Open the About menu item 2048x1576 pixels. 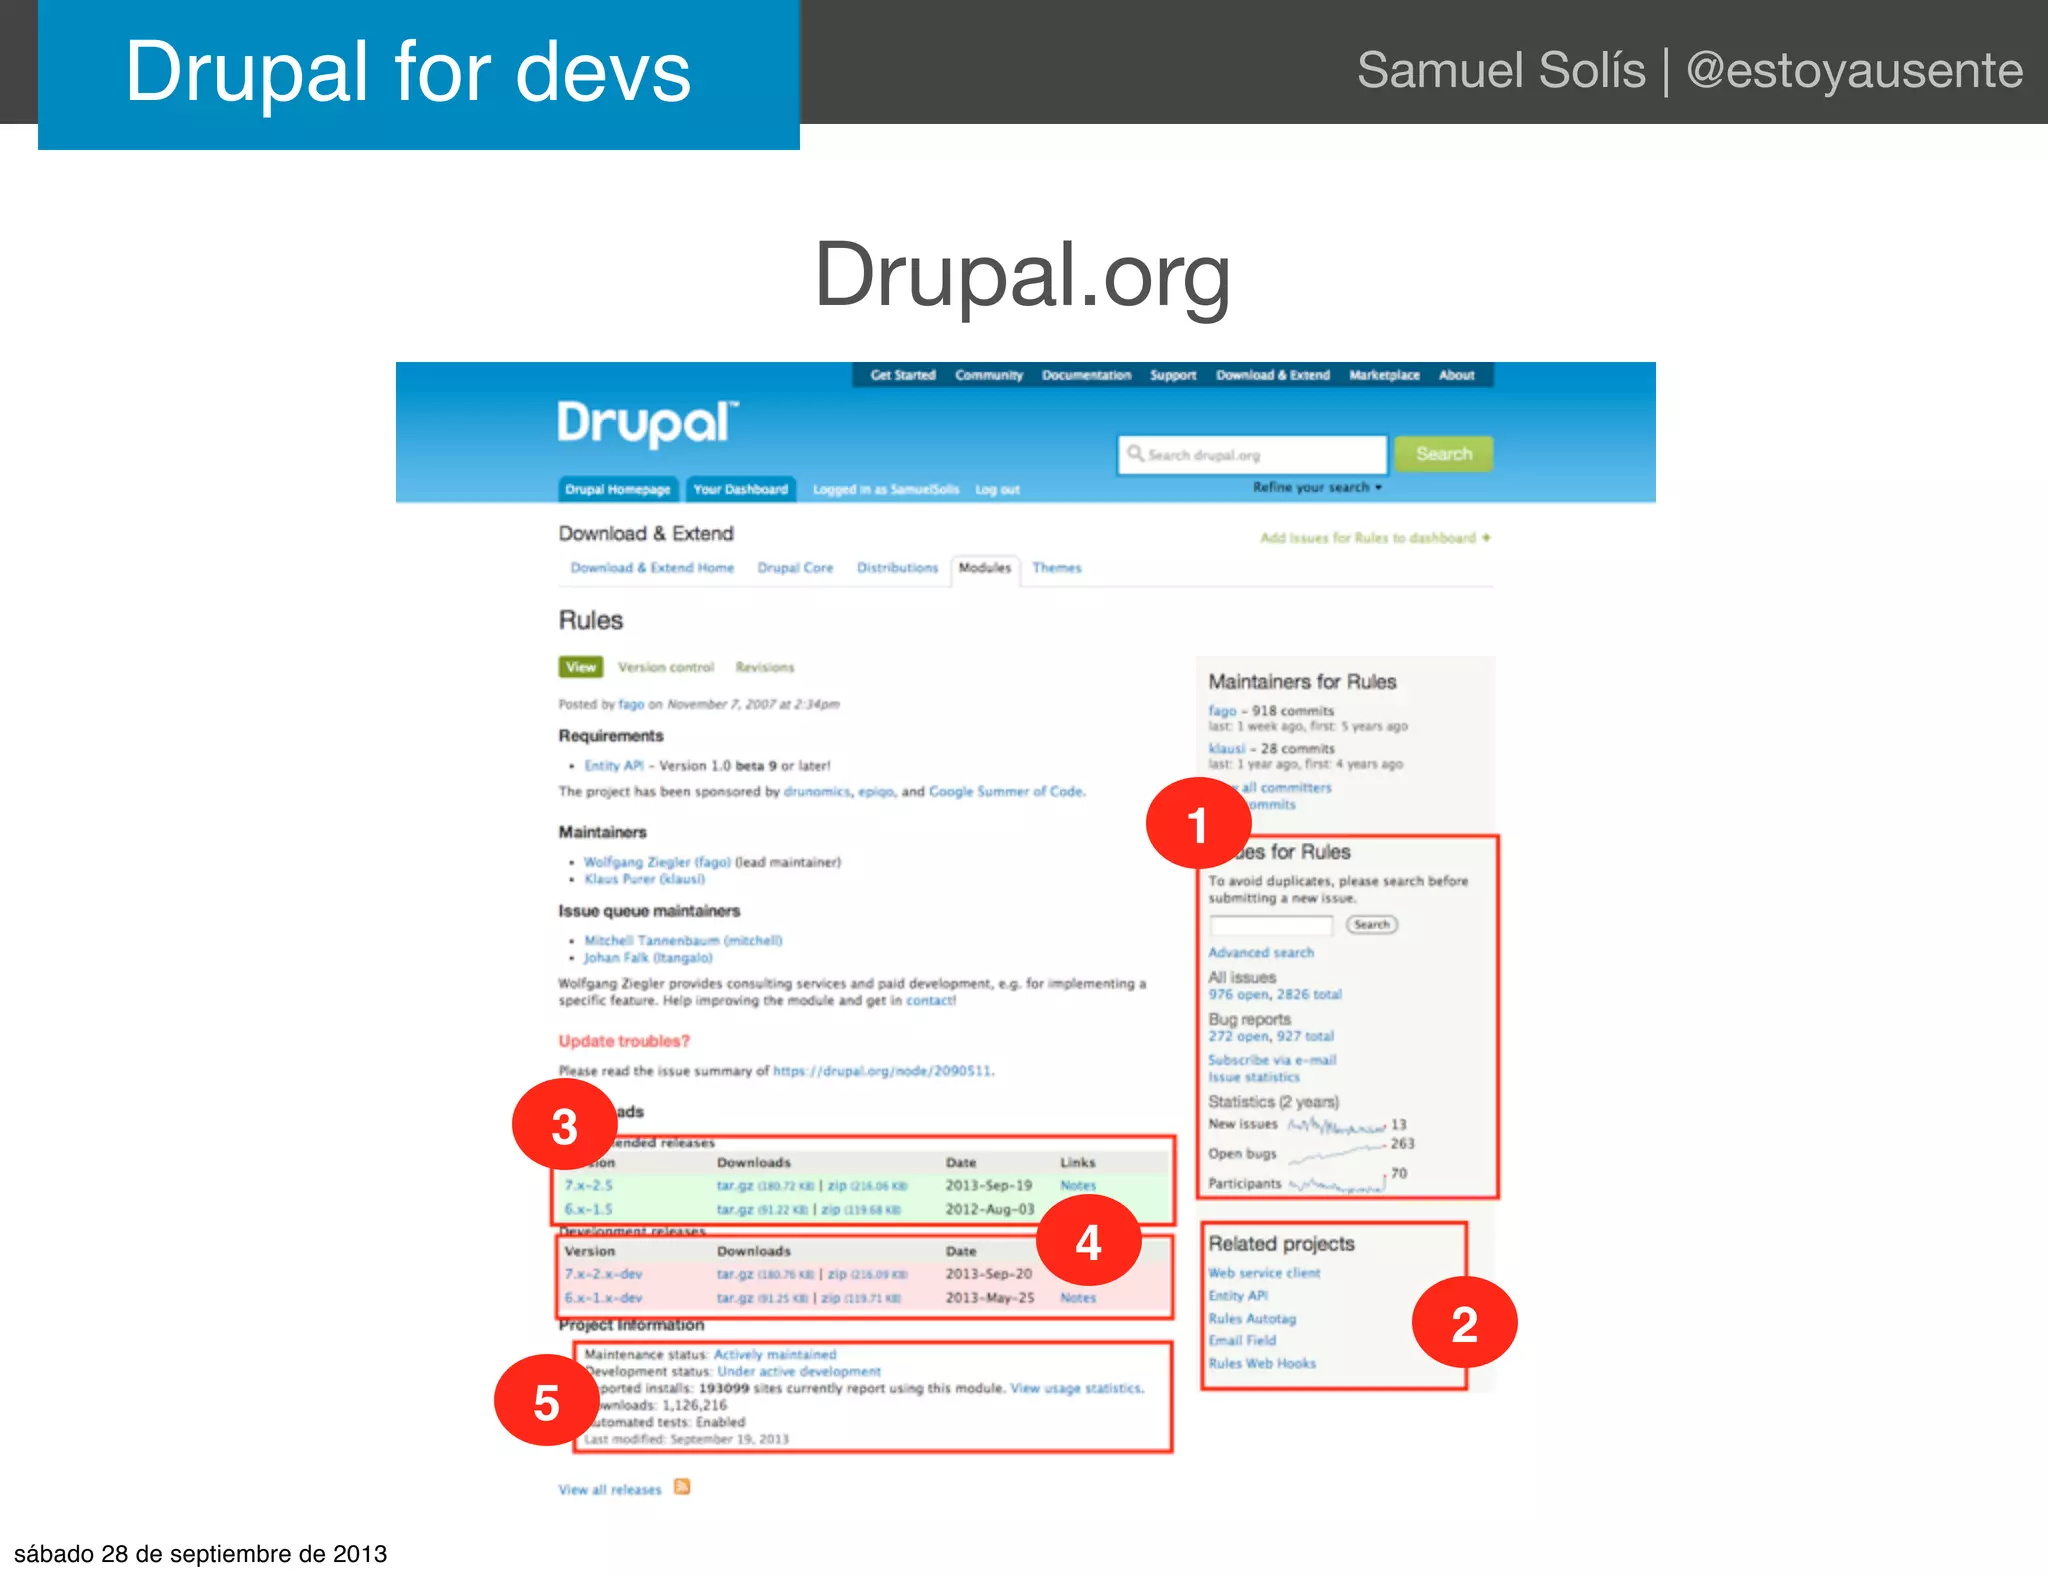pyautogui.click(x=1456, y=375)
